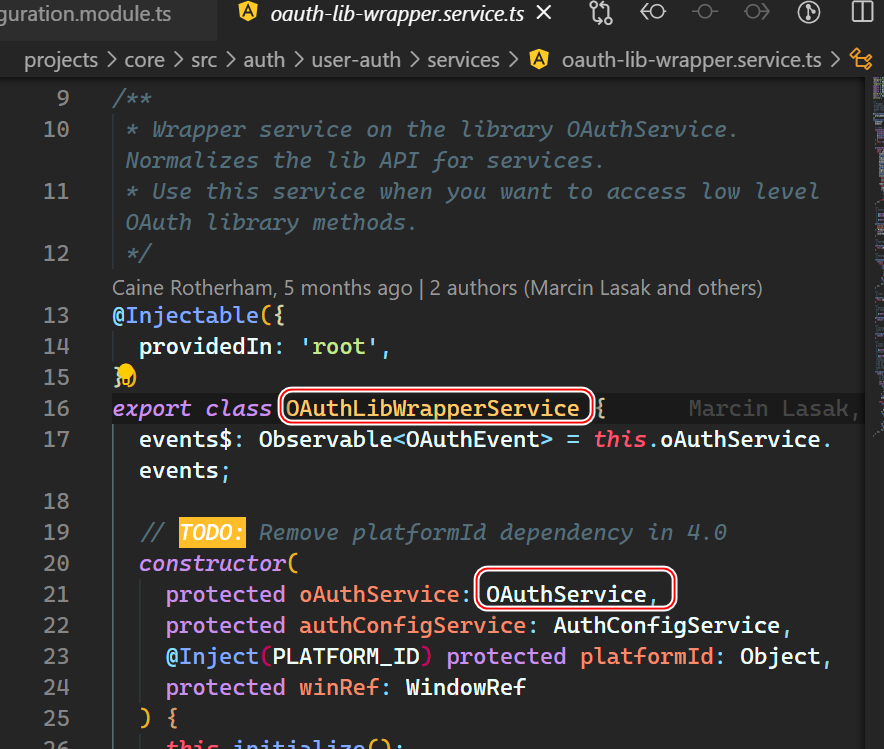Select the oauth-lib-wrapper.service.ts tab
The image size is (884, 749).
point(398,14)
